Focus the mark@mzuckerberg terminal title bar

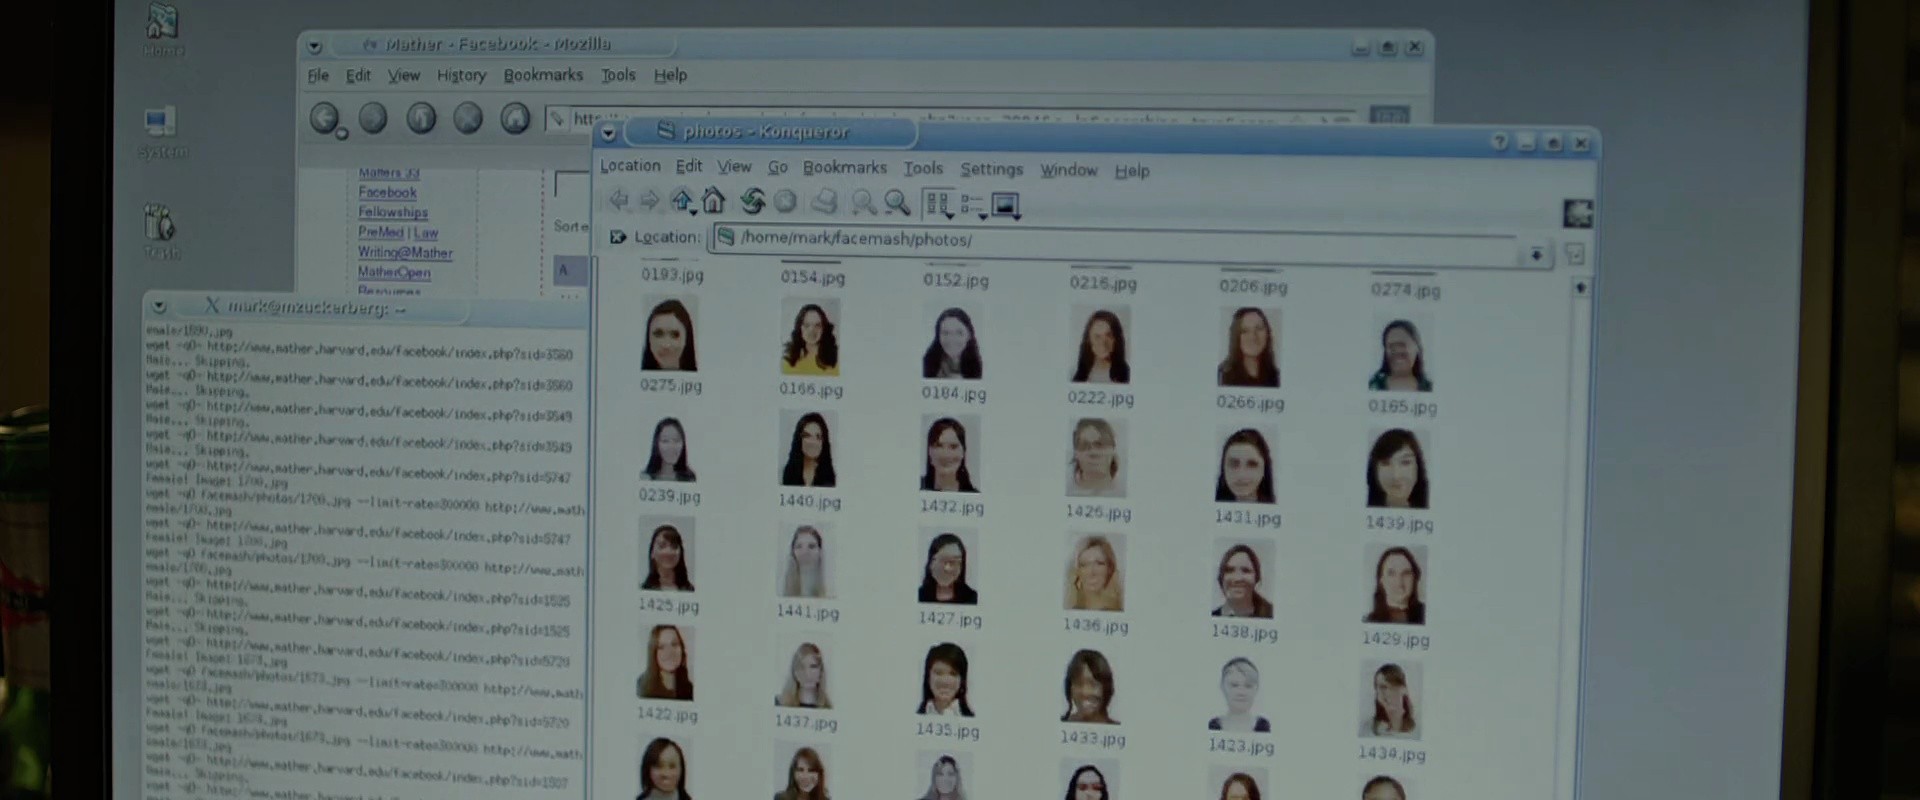click(365, 307)
